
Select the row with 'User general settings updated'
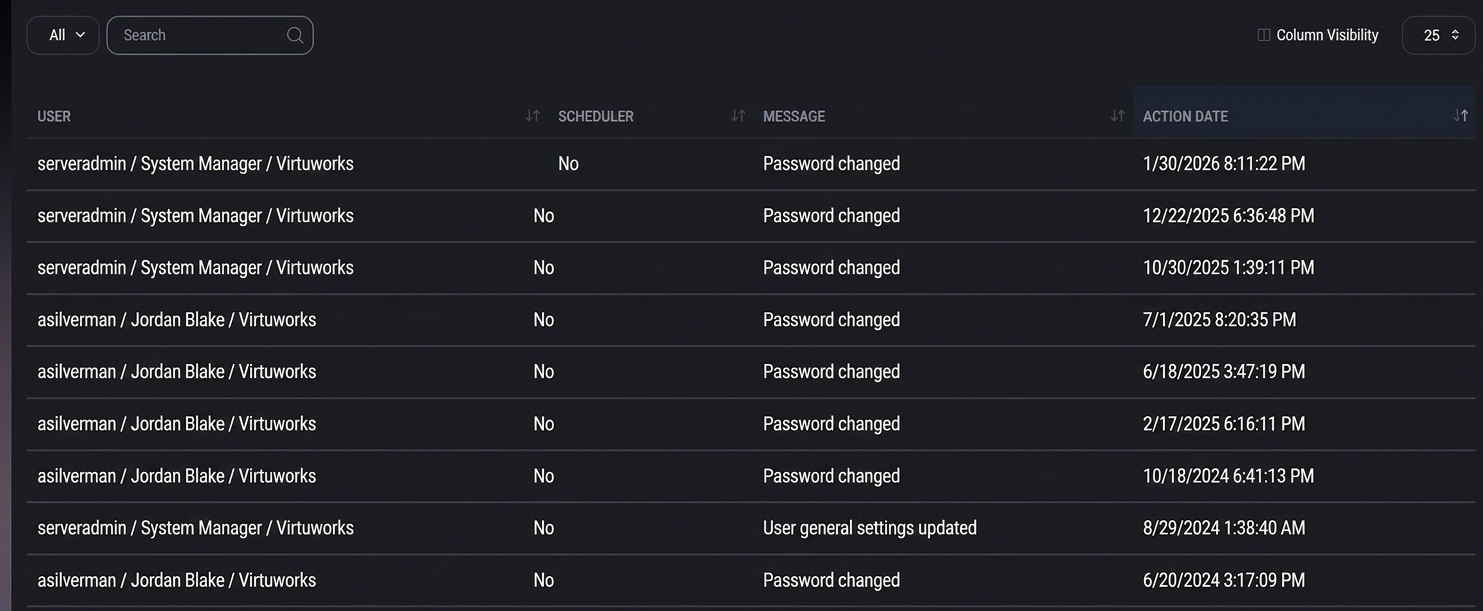click(740, 527)
